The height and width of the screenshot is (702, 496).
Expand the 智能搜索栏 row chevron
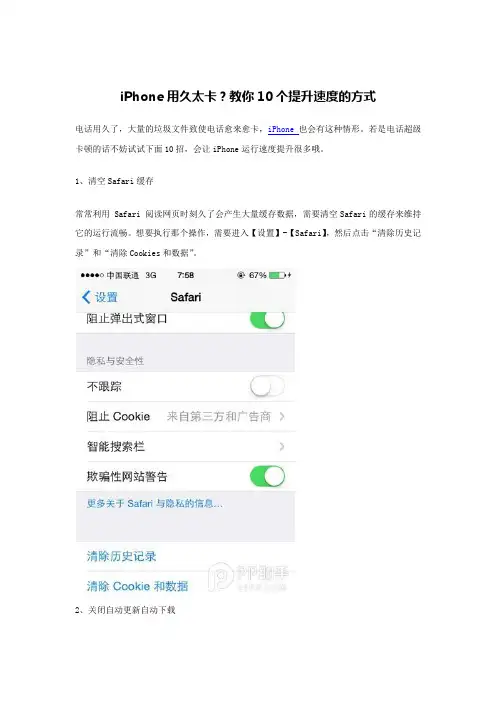coord(282,446)
